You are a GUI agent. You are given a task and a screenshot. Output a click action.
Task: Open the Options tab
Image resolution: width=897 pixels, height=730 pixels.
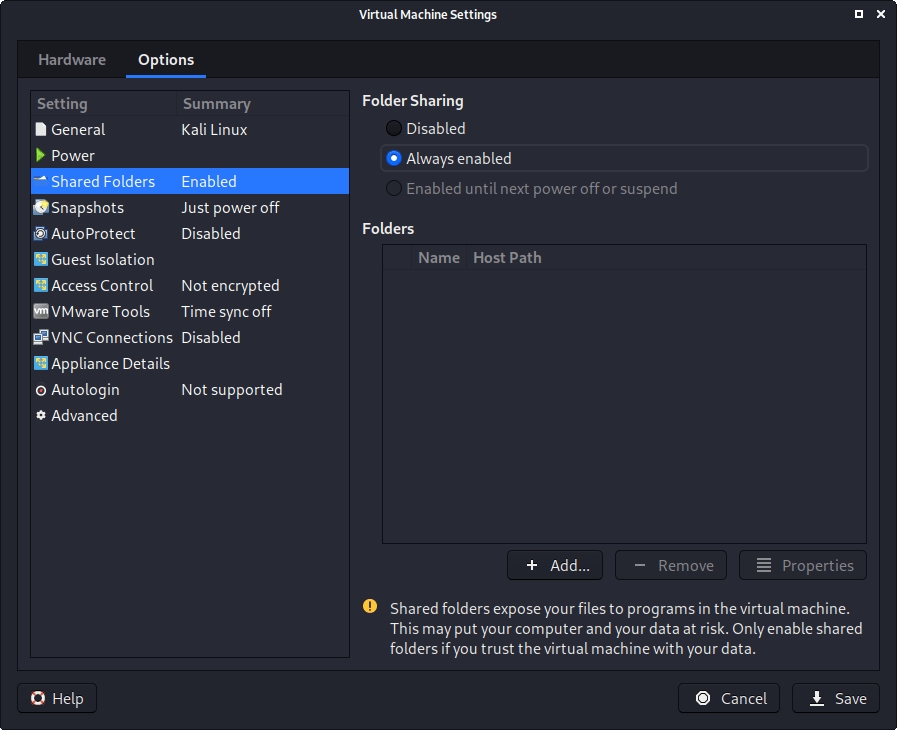pyautogui.click(x=166, y=60)
